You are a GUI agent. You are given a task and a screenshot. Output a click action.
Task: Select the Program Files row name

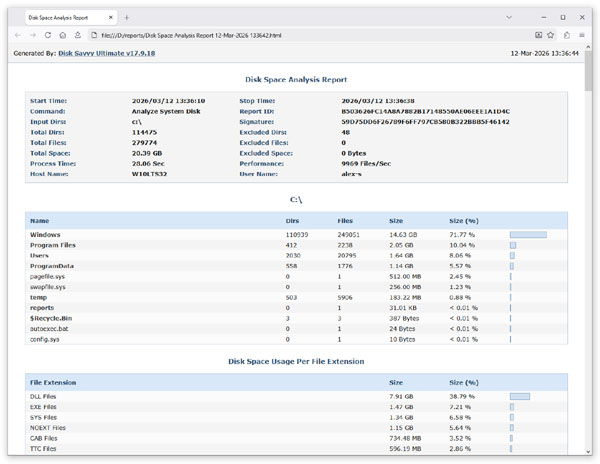[x=53, y=245]
